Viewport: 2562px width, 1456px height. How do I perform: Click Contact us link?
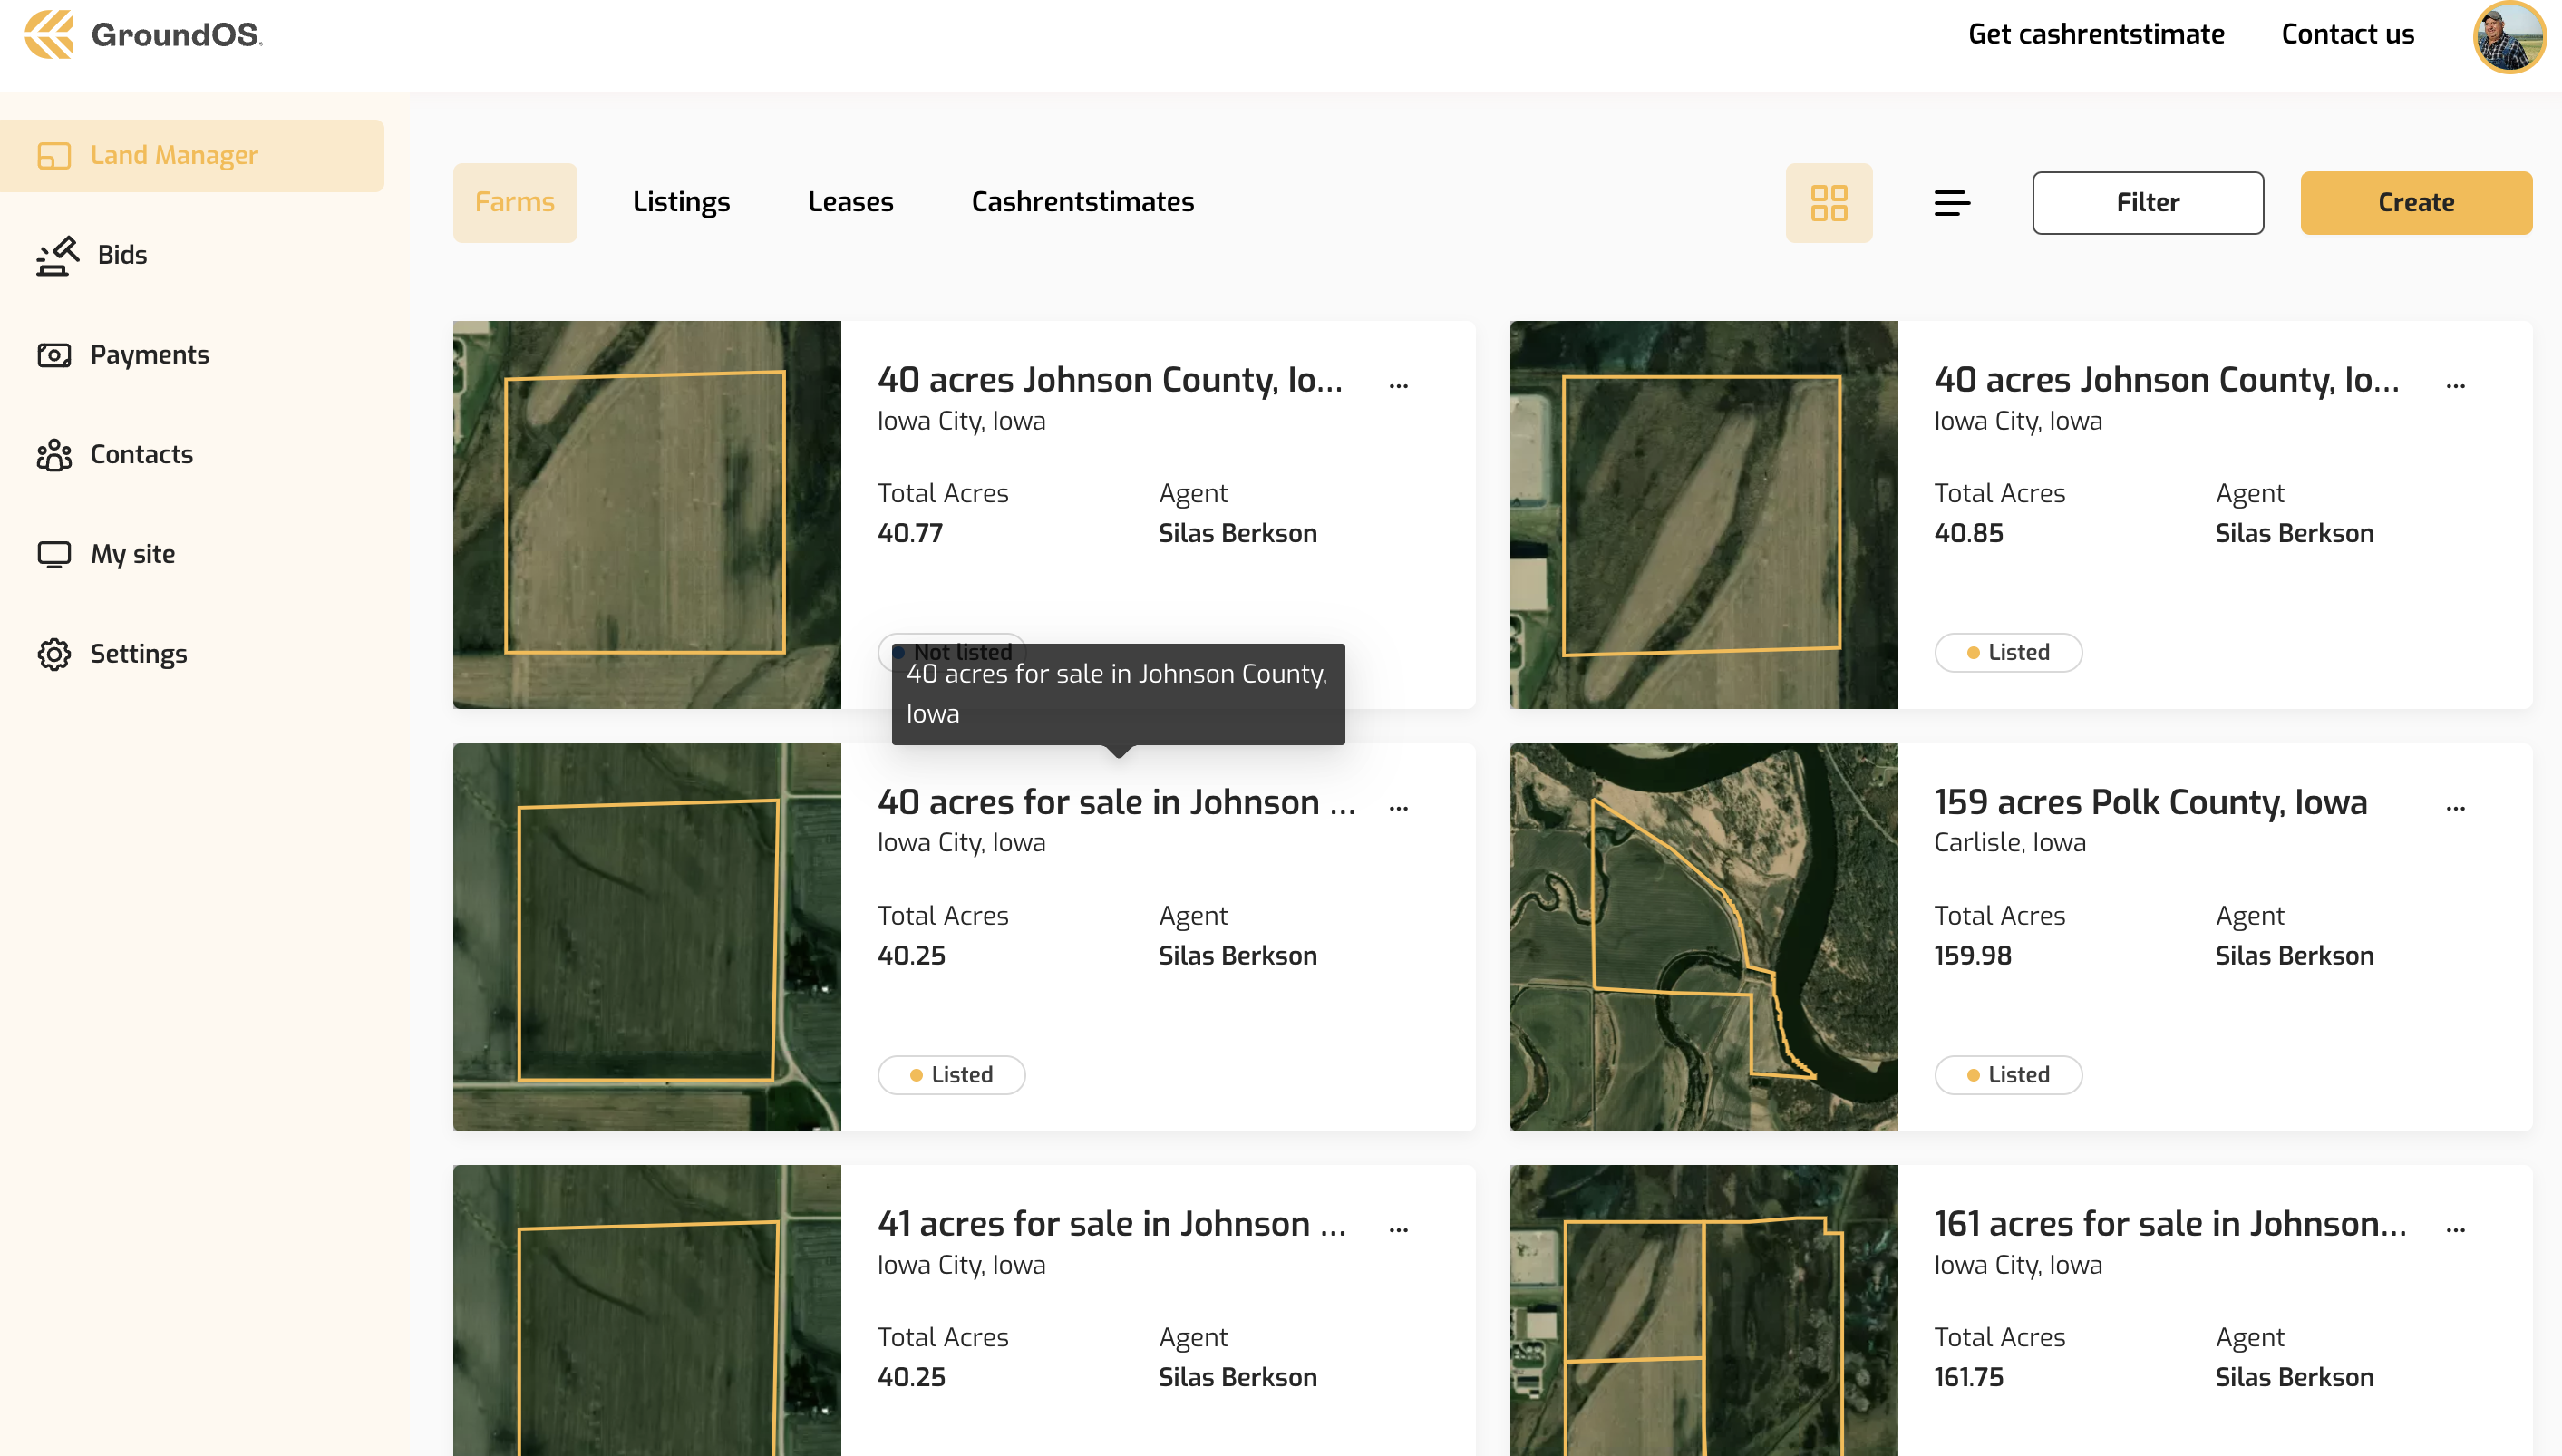[2347, 35]
